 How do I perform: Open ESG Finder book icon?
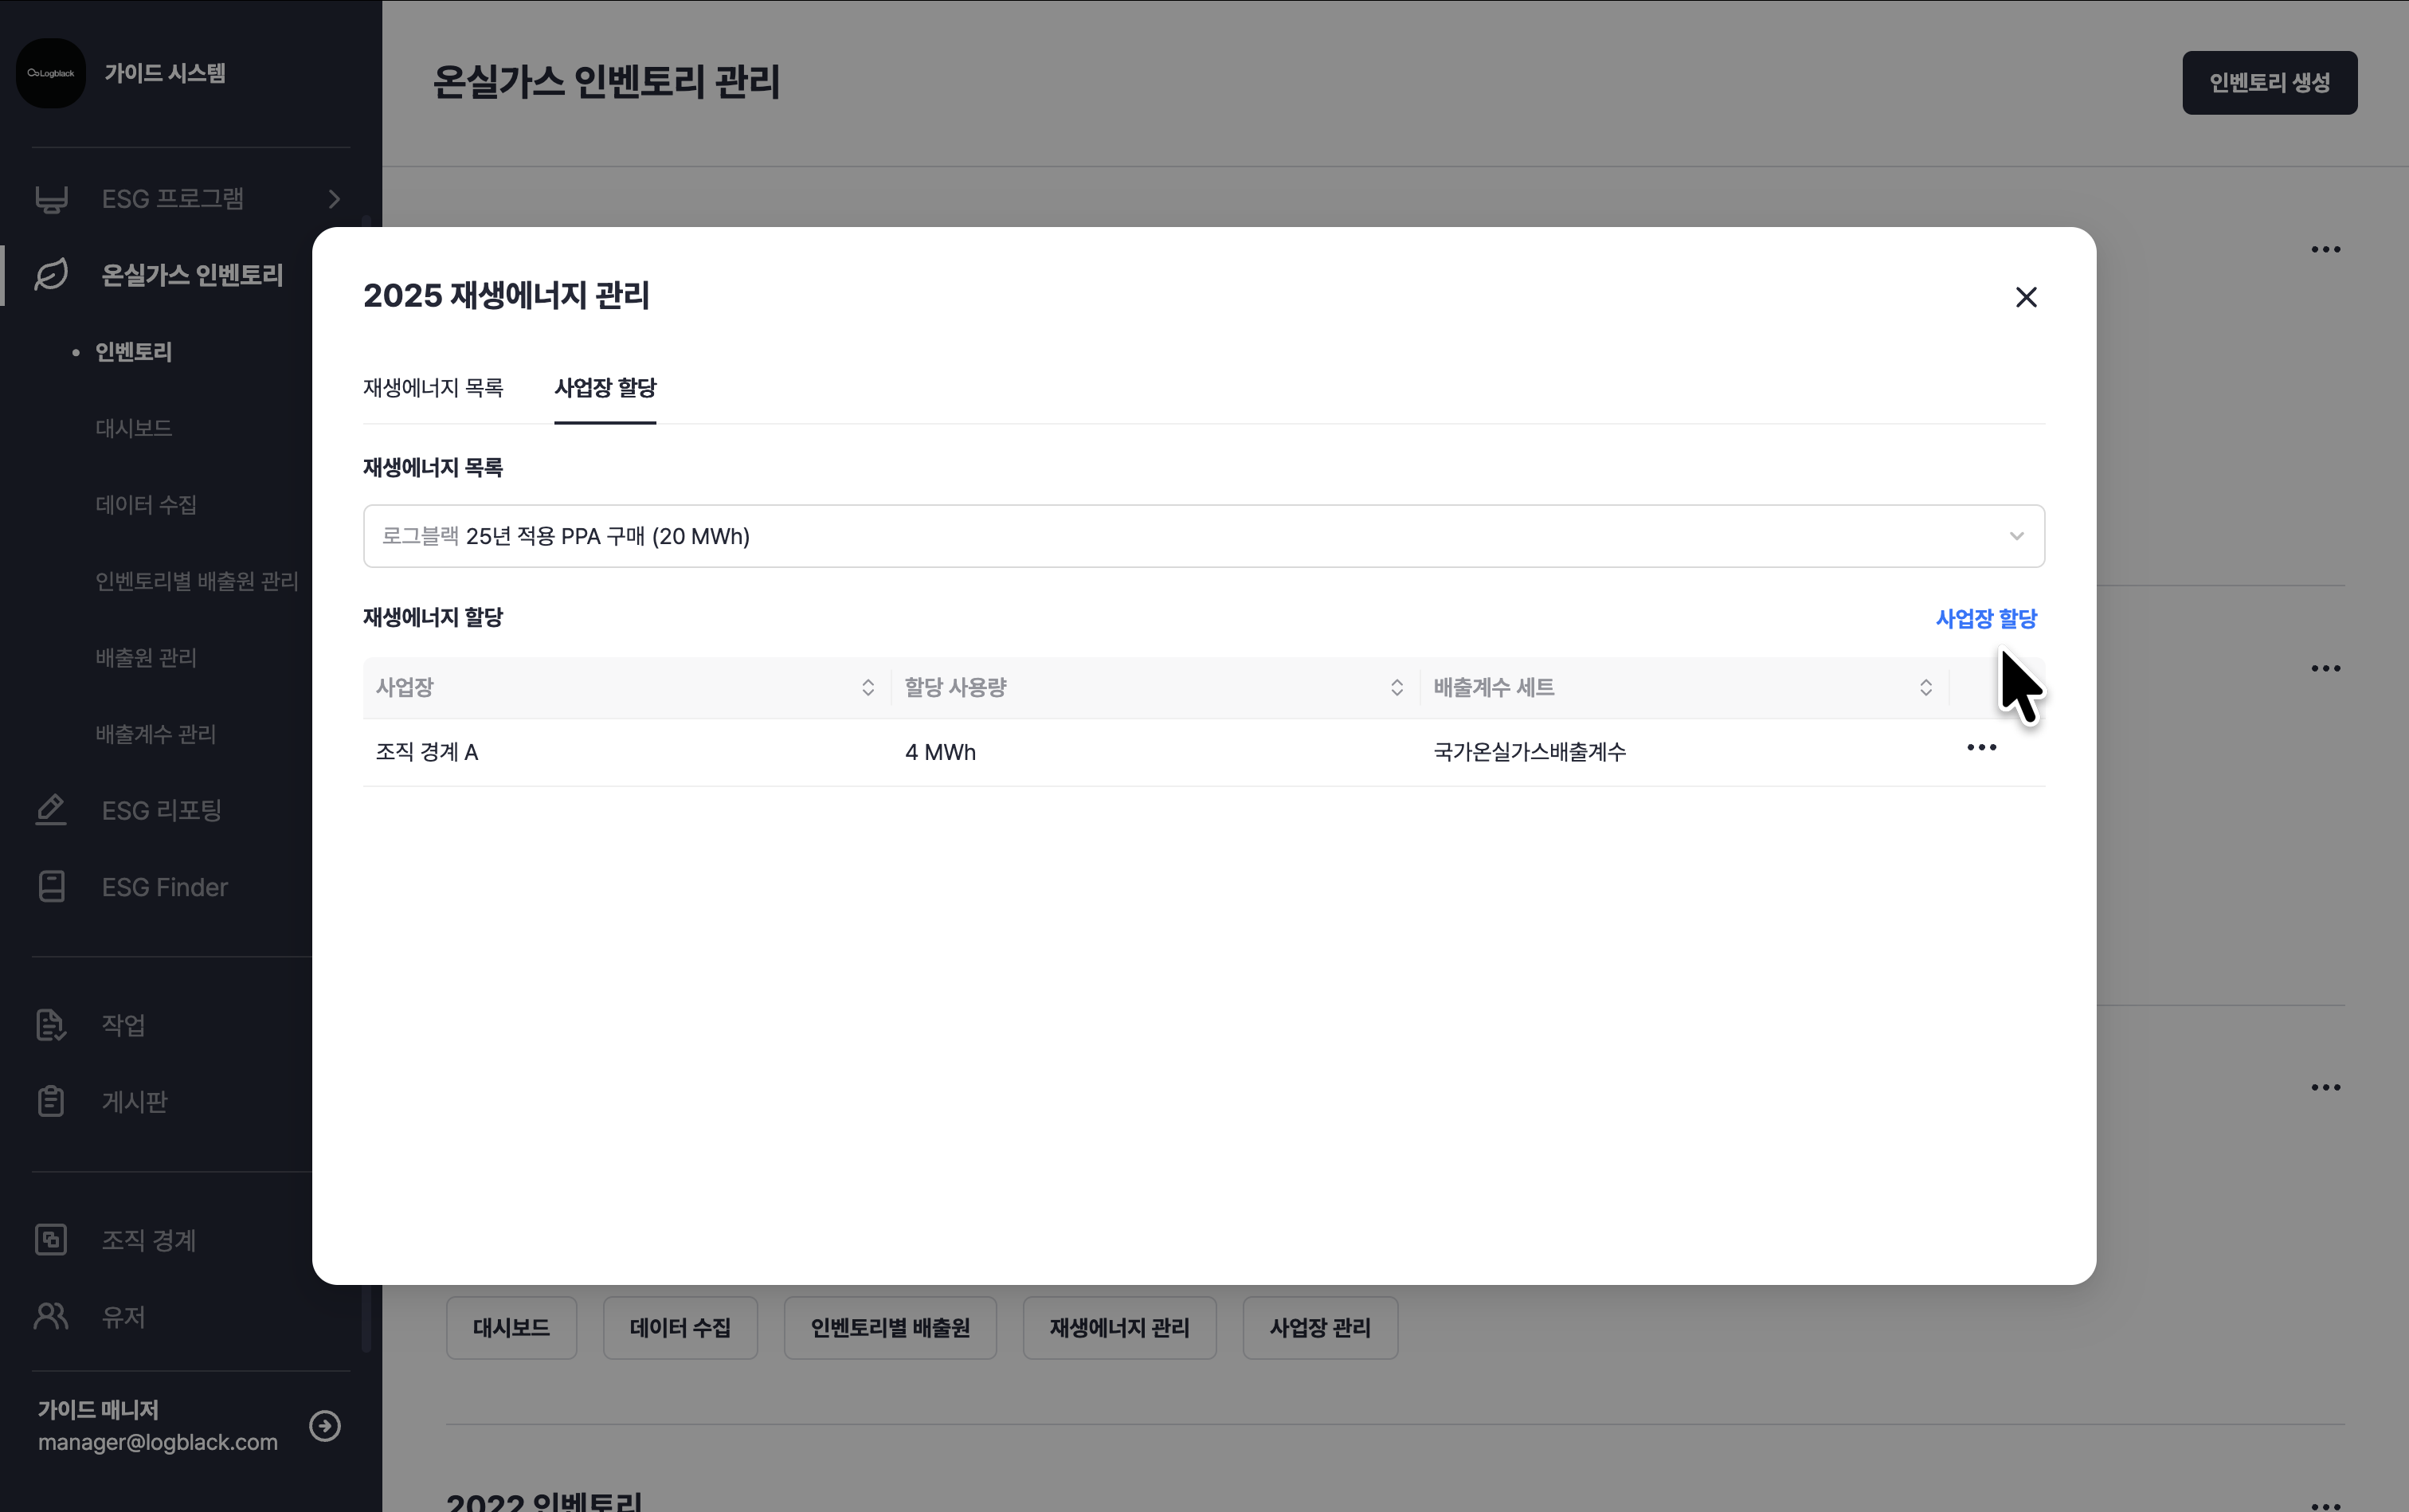click(x=51, y=887)
